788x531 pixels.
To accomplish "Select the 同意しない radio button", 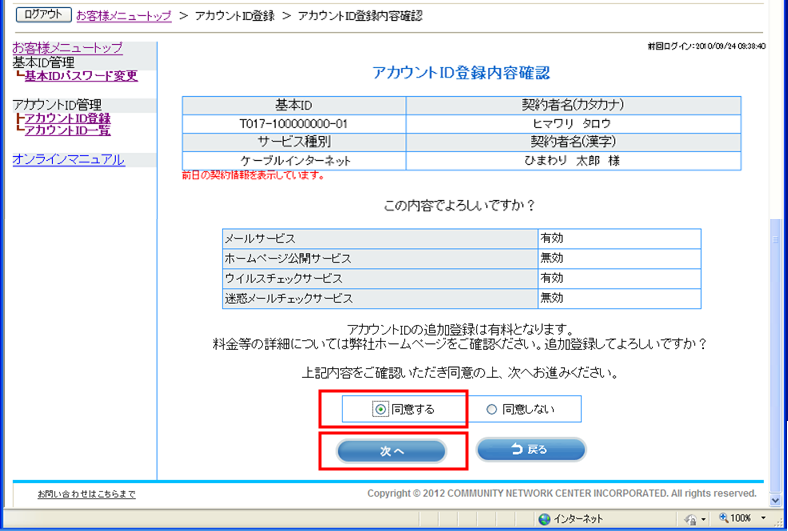I will [491, 409].
